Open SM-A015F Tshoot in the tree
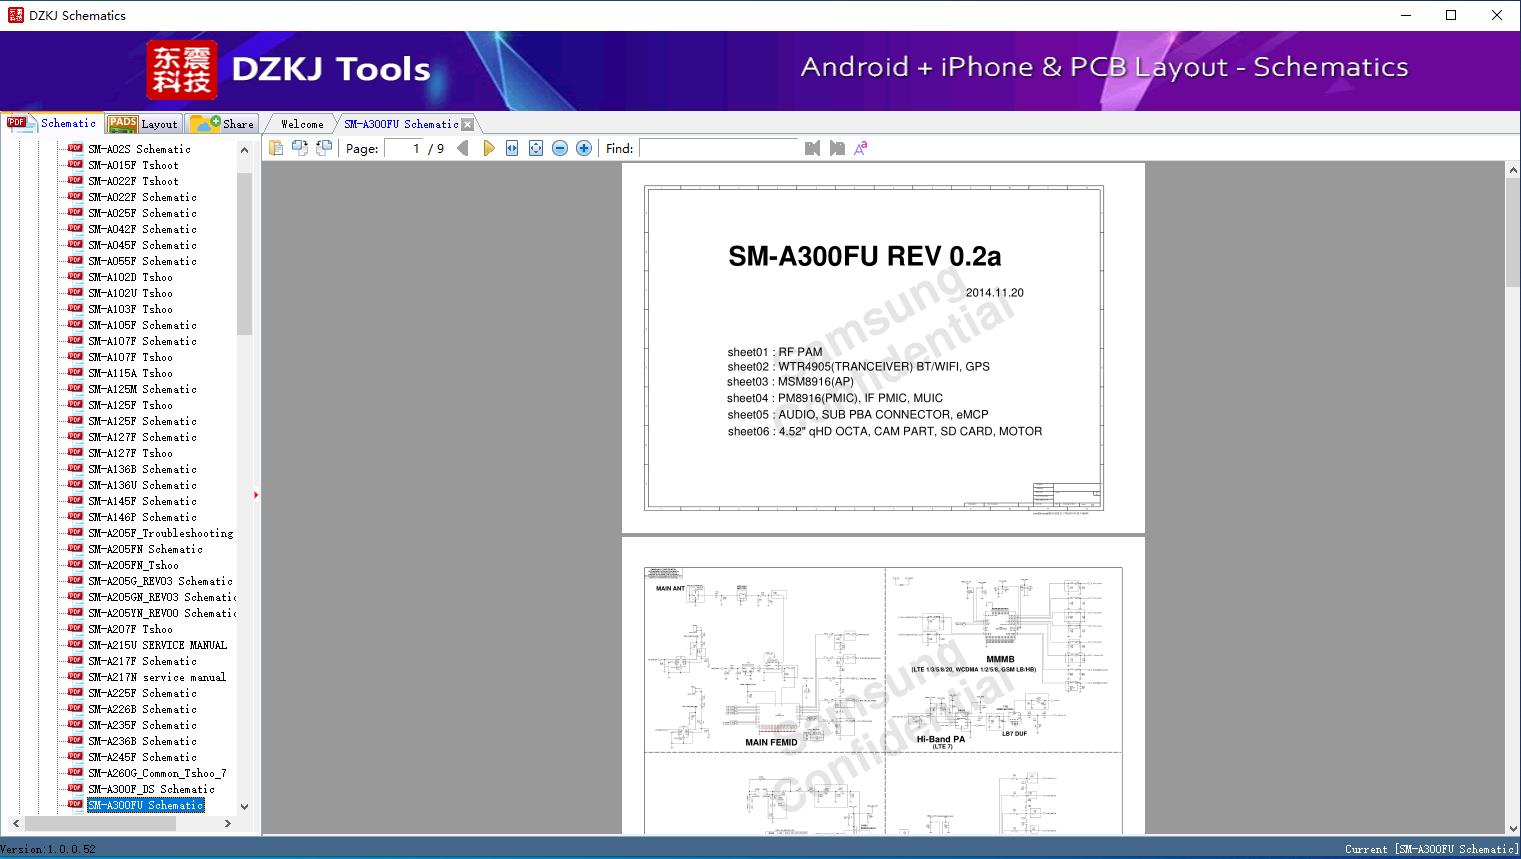The image size is (1521, 859). (x=133, y=165)
